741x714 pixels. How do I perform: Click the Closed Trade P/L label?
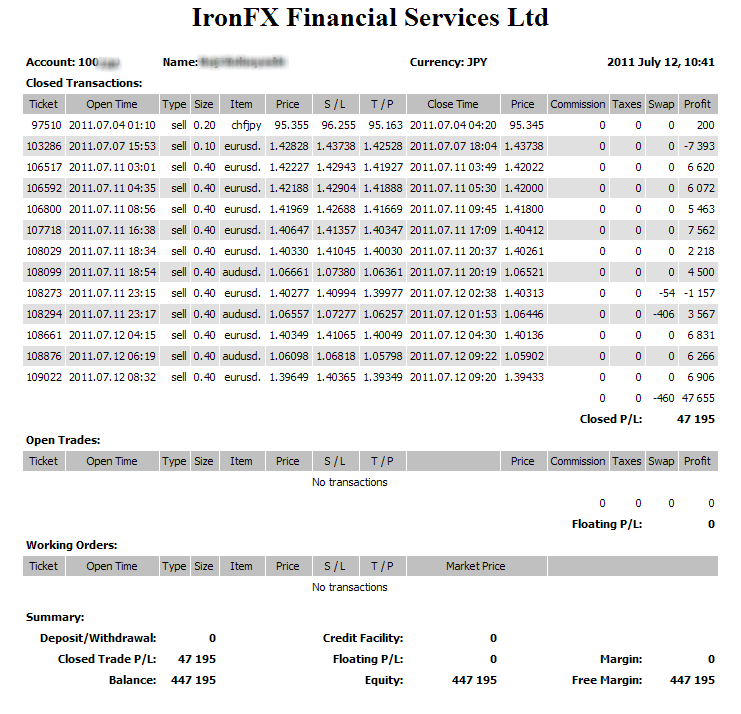coord(107,659)
